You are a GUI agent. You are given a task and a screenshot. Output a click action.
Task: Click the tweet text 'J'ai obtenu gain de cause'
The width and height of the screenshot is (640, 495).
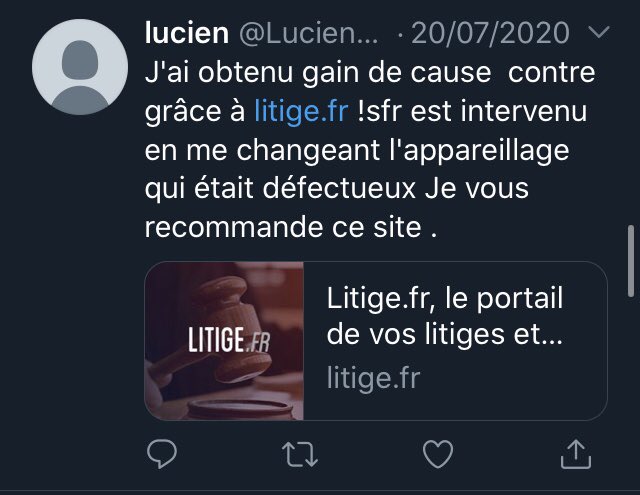(318, 73)
